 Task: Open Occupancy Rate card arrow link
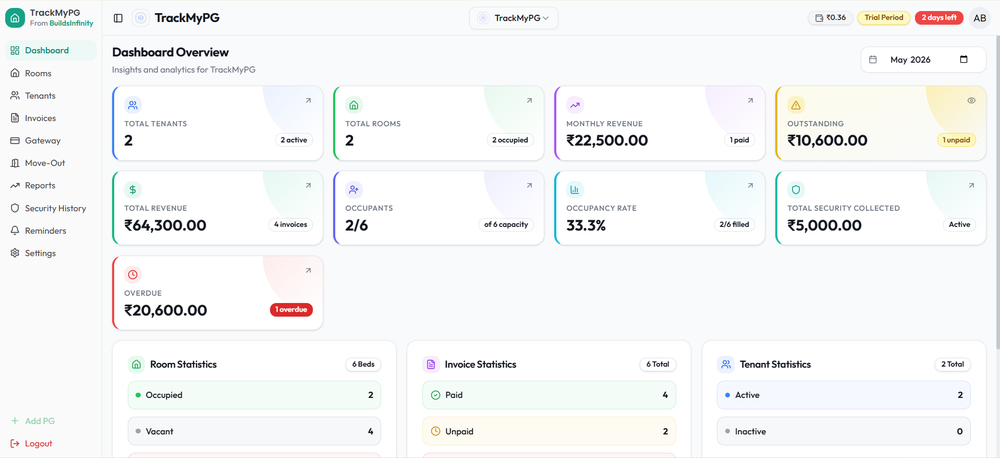click(x=750, y=186)
